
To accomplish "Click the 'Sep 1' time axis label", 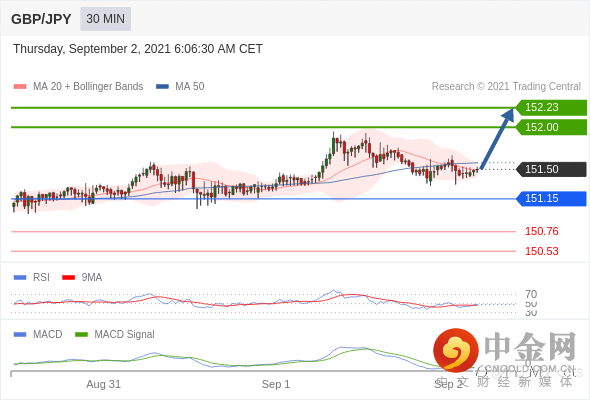I will point(276,384).
